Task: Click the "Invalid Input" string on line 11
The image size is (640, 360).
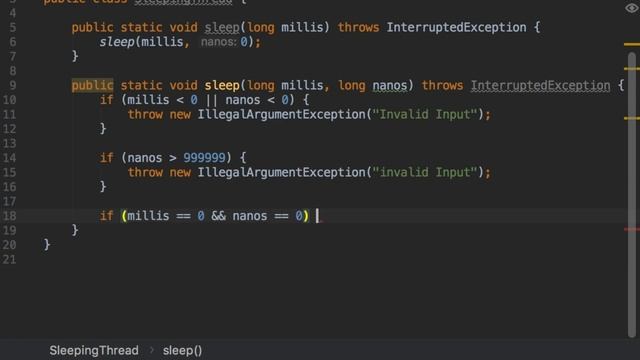Action: tap(424, 114)
